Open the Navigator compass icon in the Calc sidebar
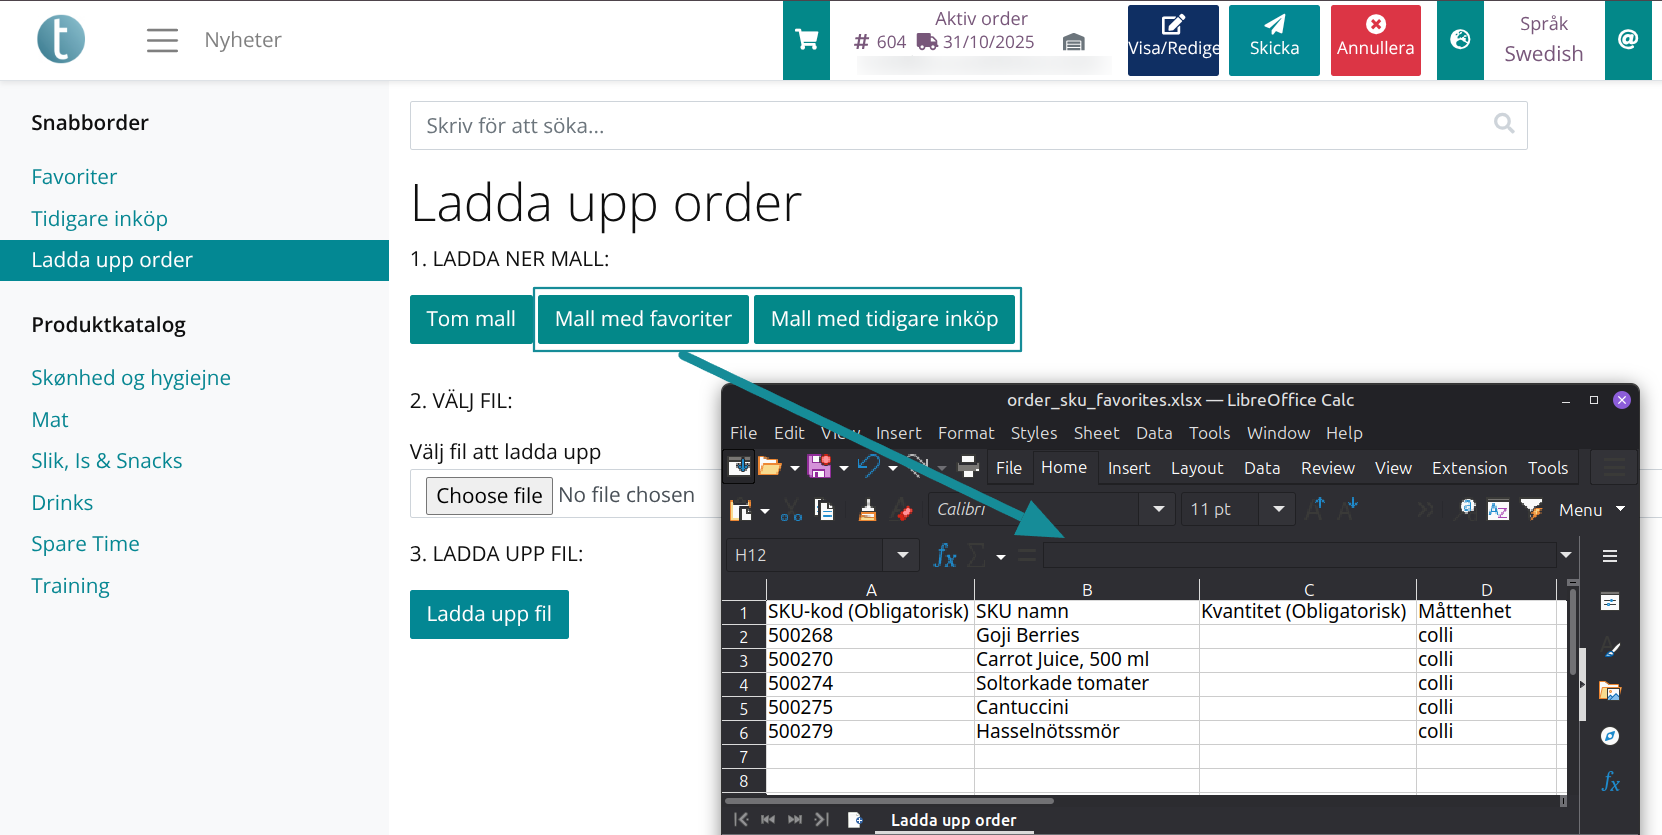This screenshot has width=1662, height=835. (x=1610, y=736)
